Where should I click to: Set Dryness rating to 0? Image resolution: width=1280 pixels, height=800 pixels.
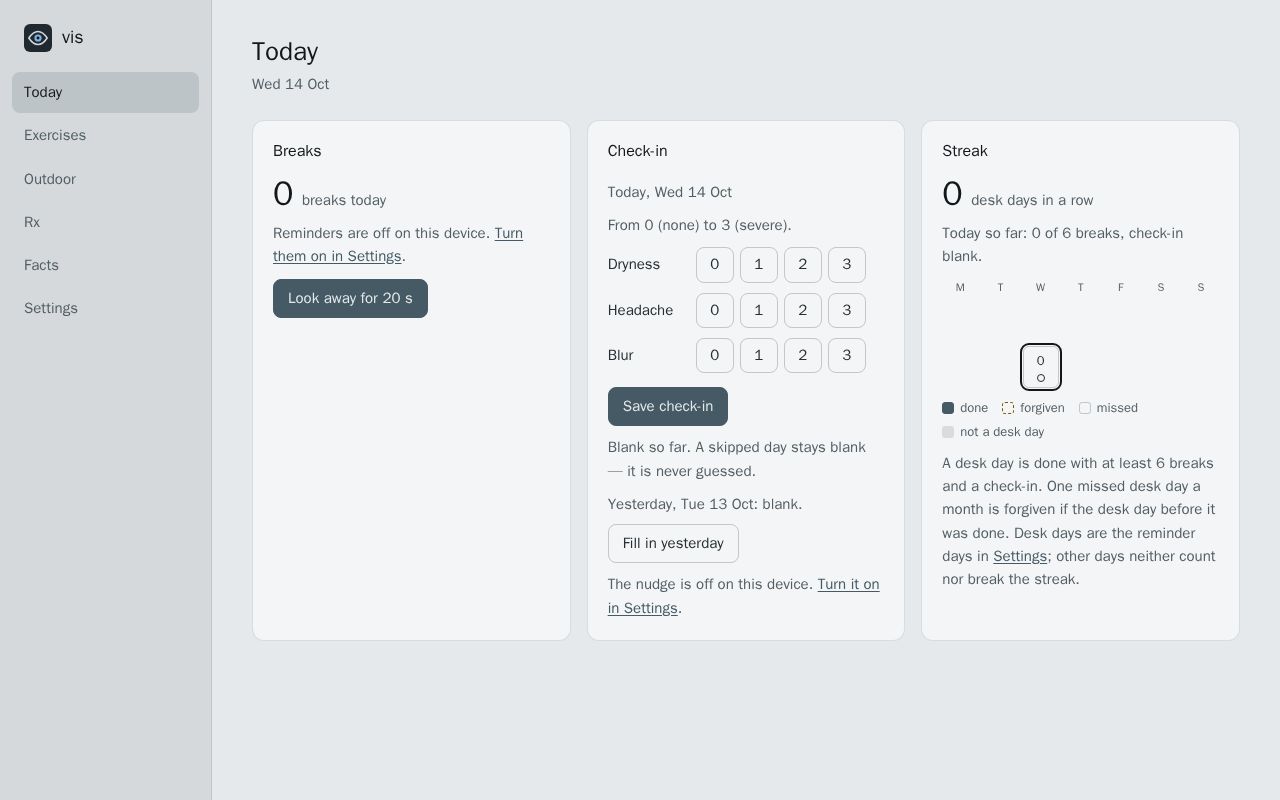[x=715, y=265]
